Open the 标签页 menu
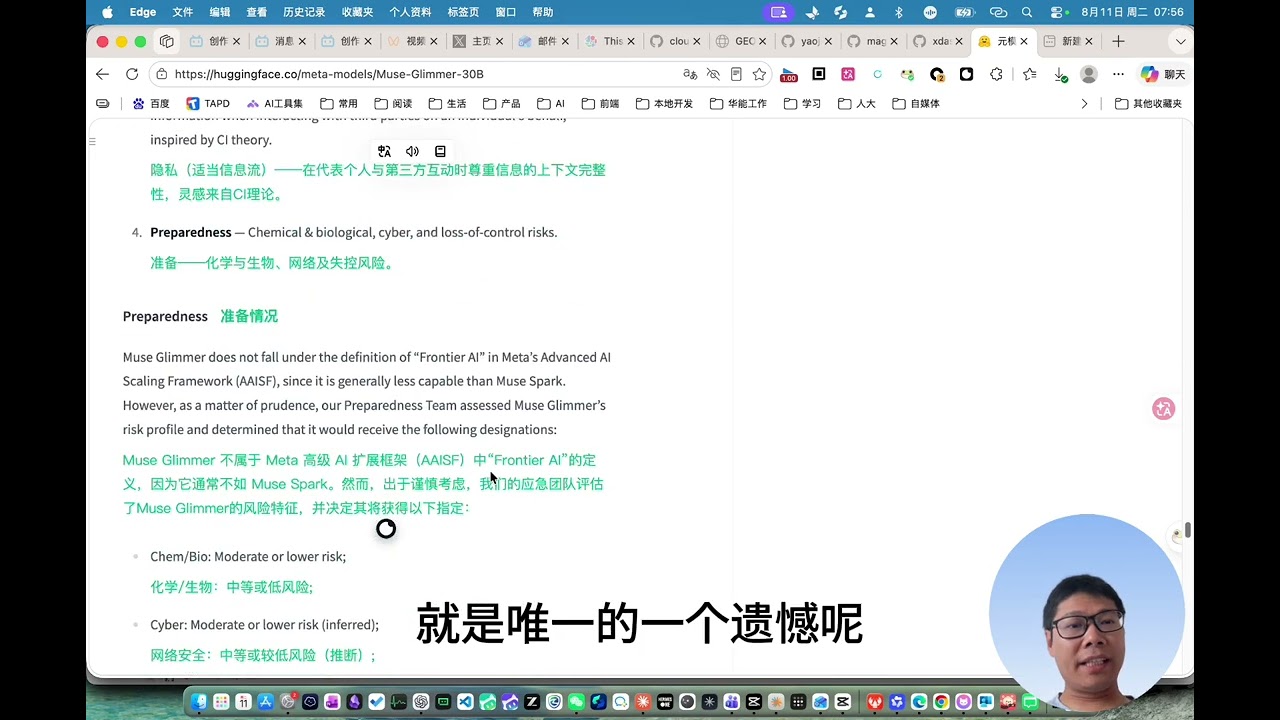This screenshot has width=1280, height=720. point(463,12)
